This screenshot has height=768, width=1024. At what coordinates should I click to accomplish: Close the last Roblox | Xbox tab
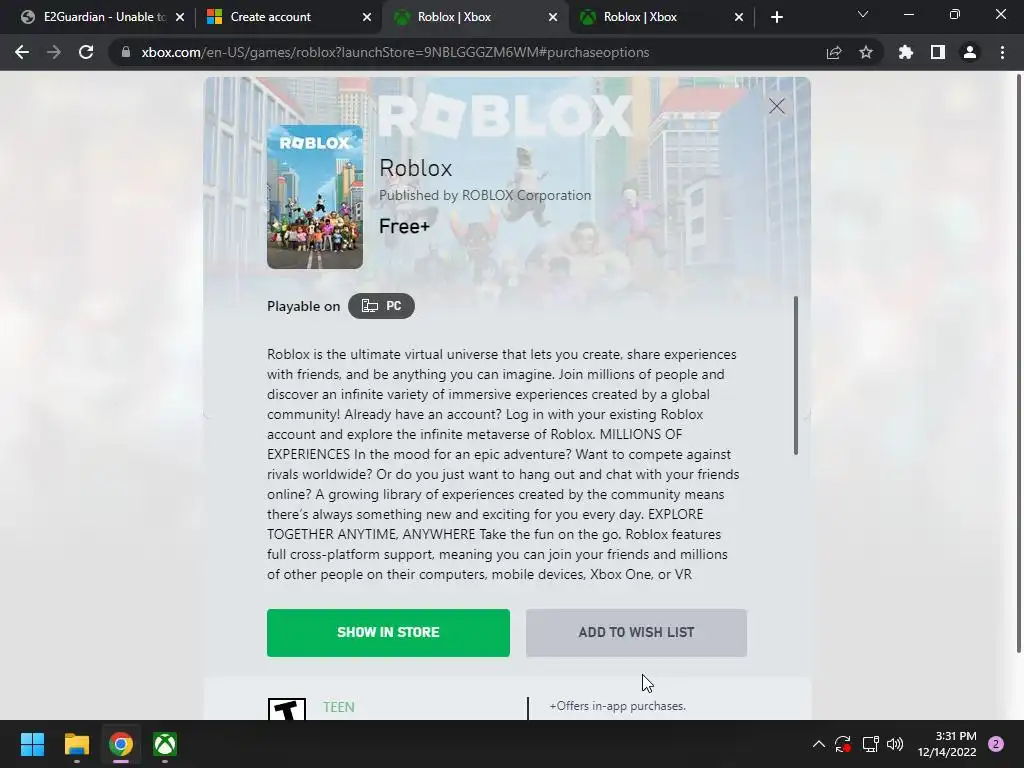739,17
